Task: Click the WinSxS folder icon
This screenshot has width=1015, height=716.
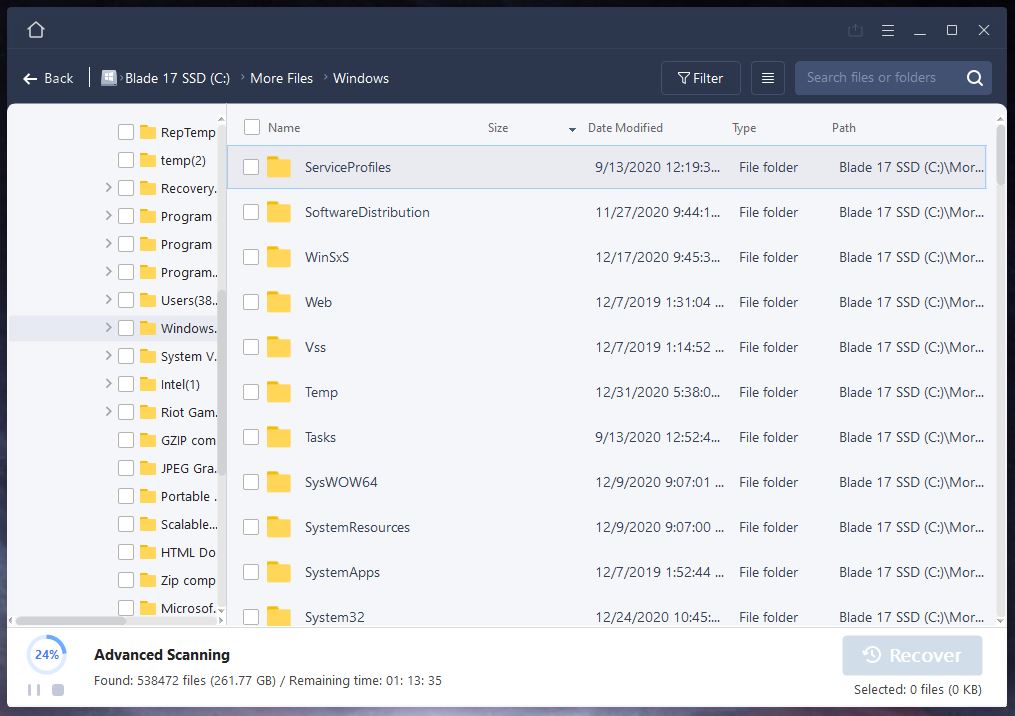Action: point(278,257)
